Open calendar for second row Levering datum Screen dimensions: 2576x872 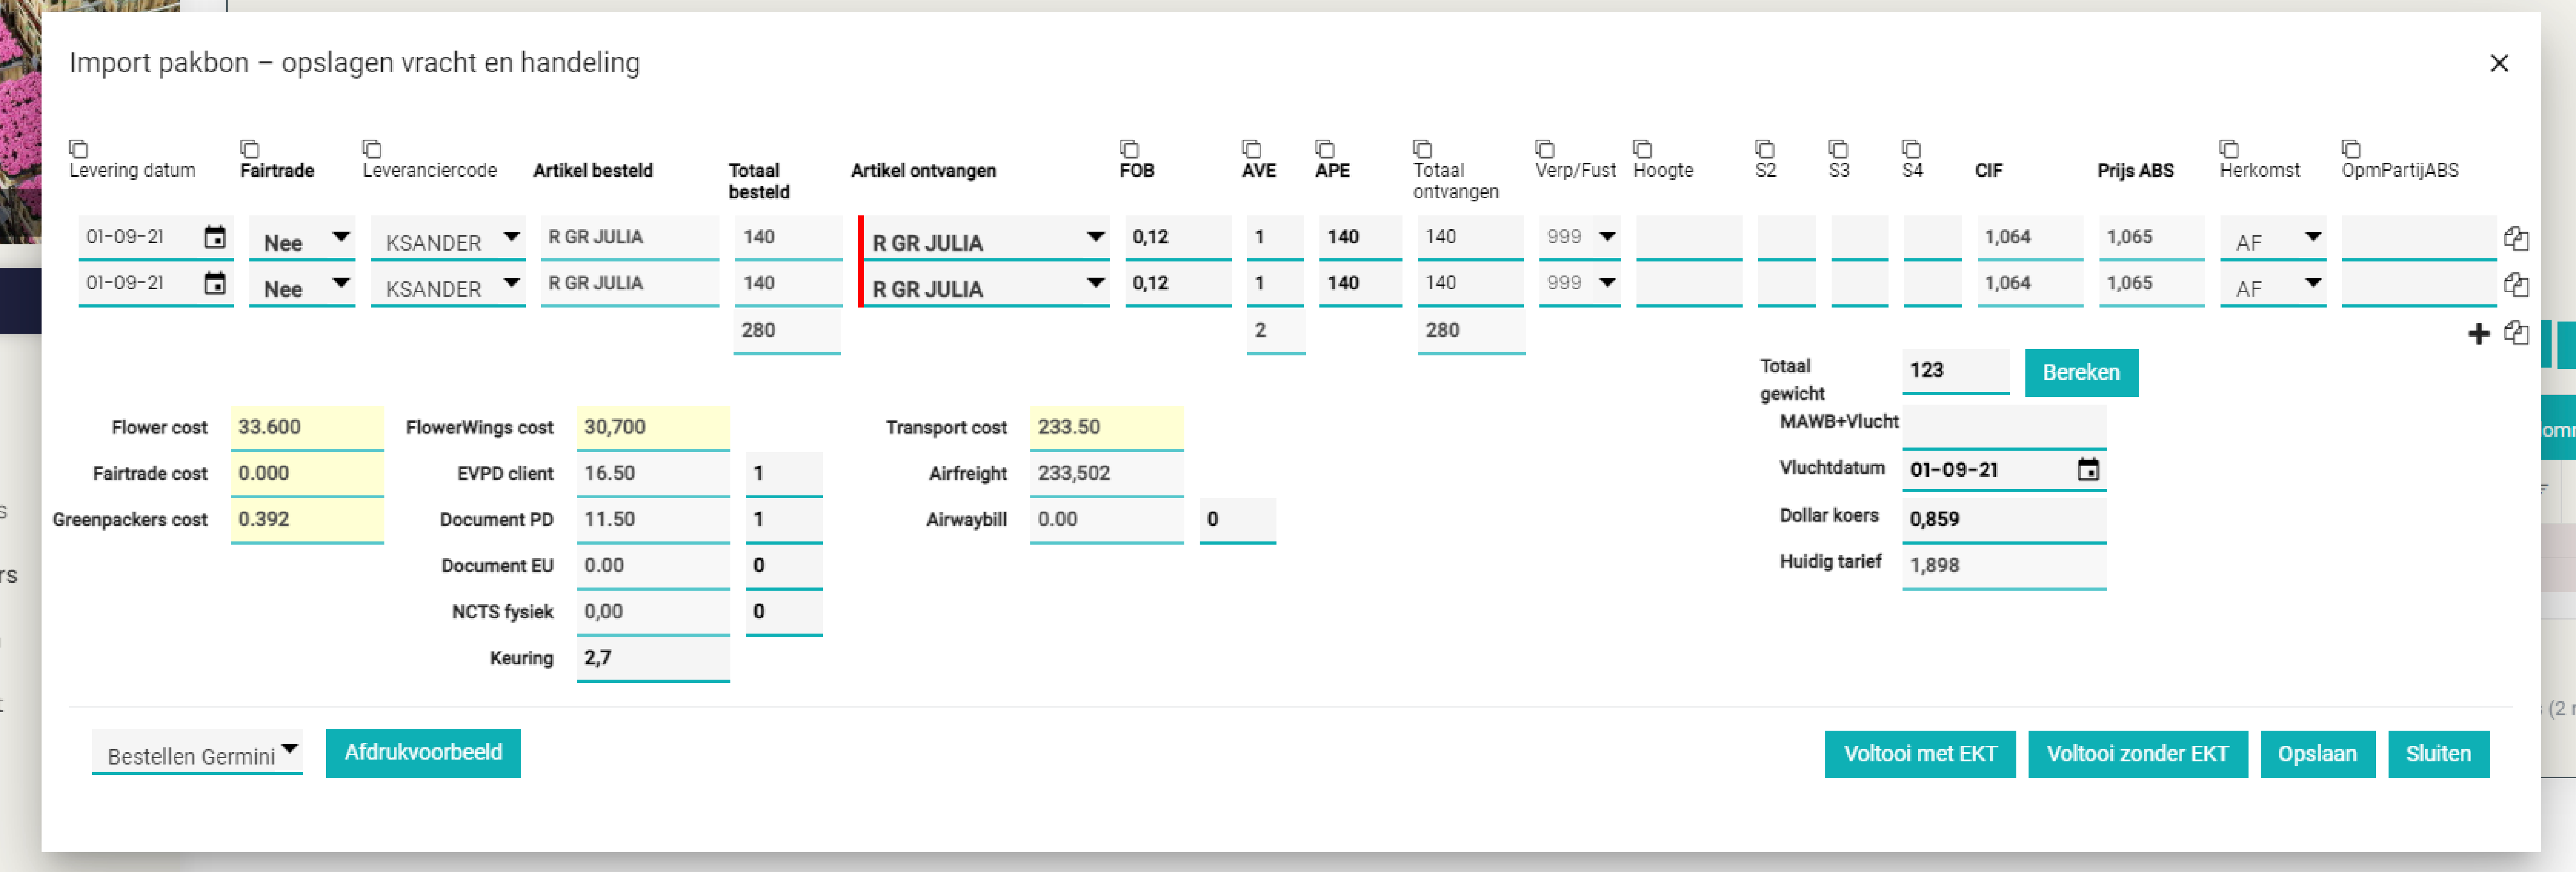(x=215, y=283)
